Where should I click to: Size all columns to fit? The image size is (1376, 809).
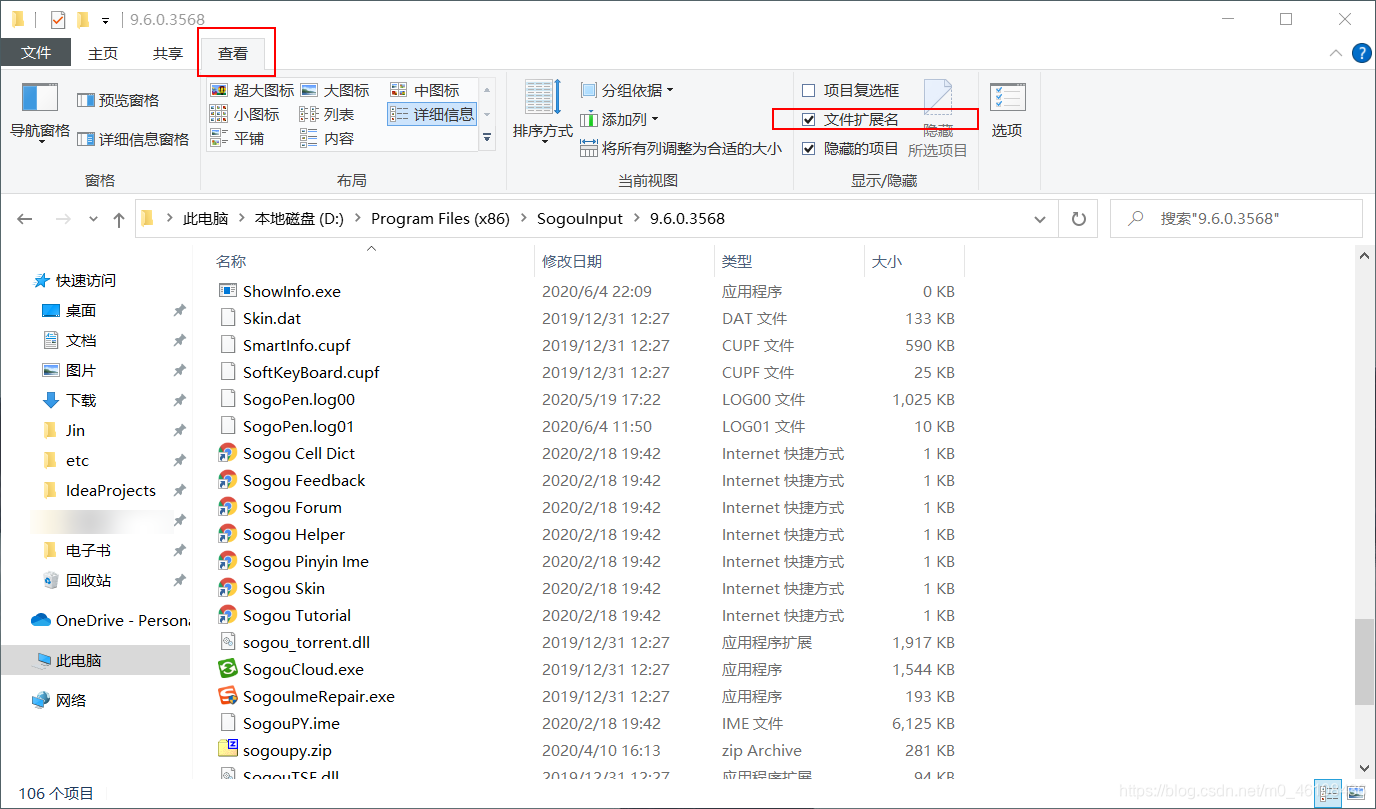(x=681, y=148)
